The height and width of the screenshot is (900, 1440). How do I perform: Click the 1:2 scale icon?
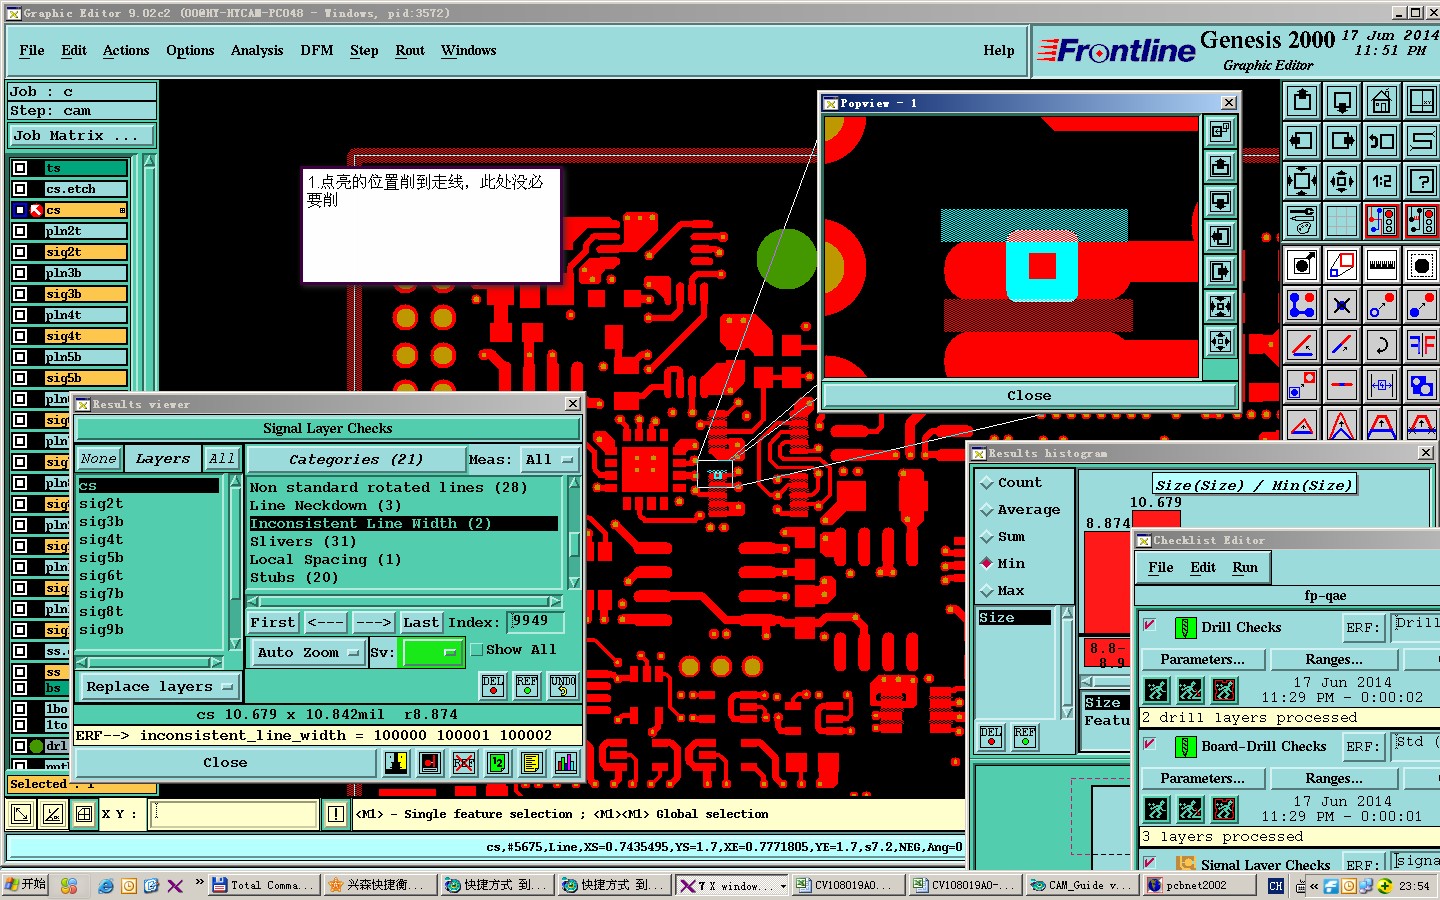click(1381, 181)
